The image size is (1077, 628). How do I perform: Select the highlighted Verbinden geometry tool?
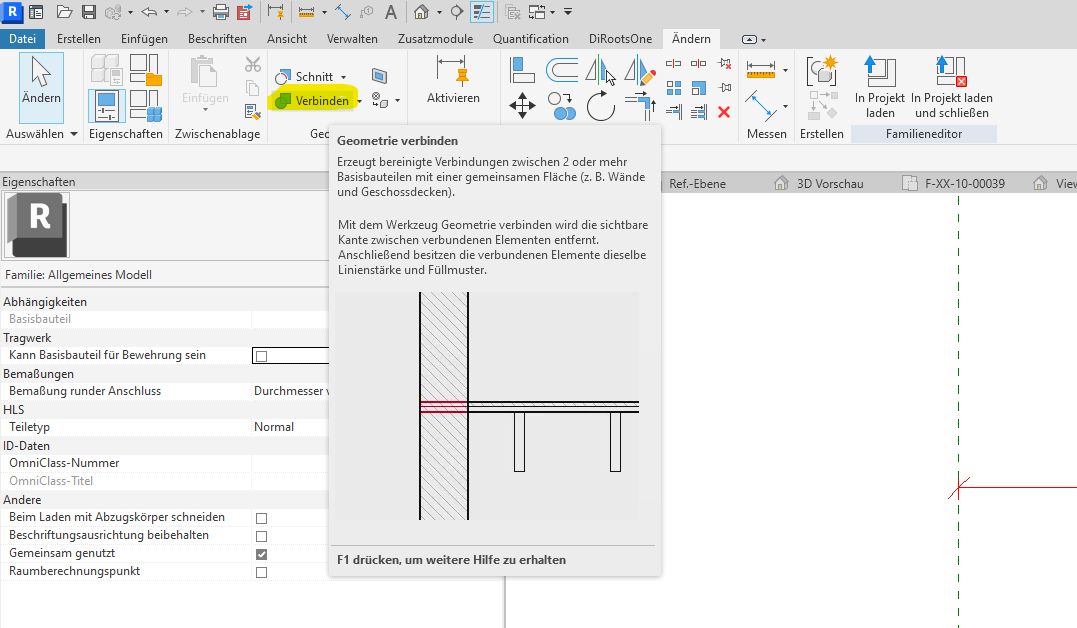point(313,100)
